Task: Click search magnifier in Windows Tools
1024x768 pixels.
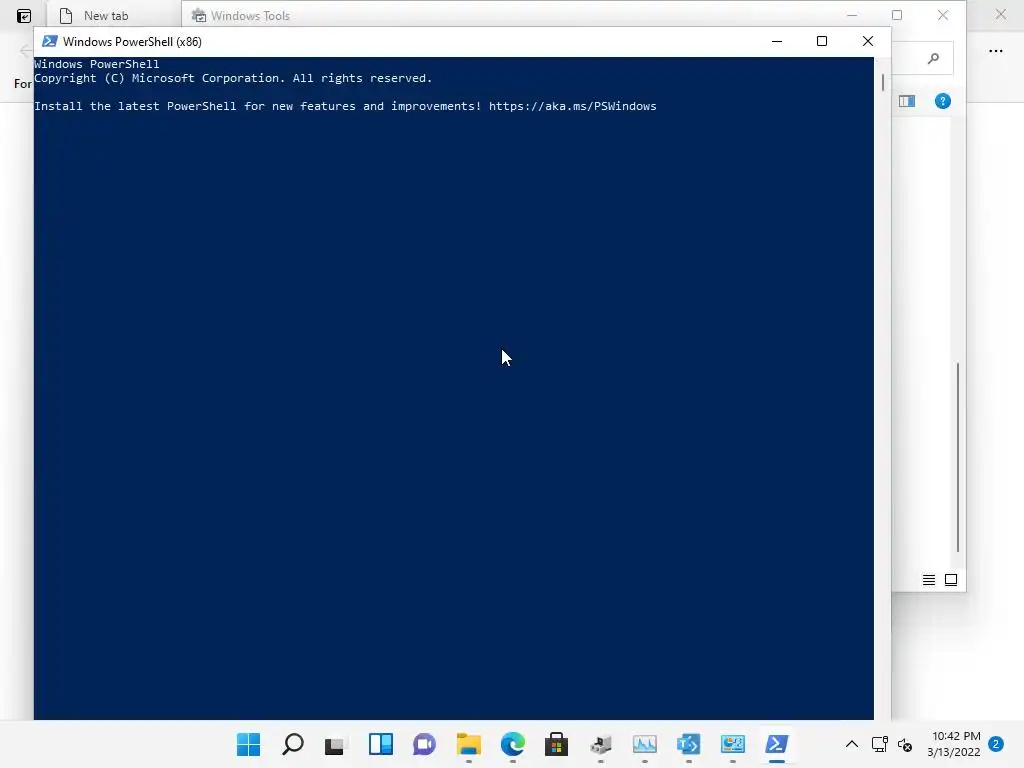Action: click(933, 58)
